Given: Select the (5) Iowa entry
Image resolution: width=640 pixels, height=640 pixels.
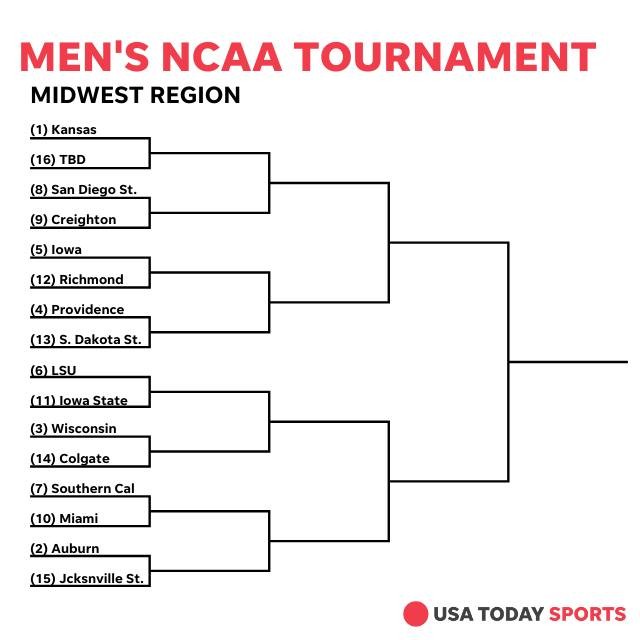Looking at the screenshot, I should point(56,249).
